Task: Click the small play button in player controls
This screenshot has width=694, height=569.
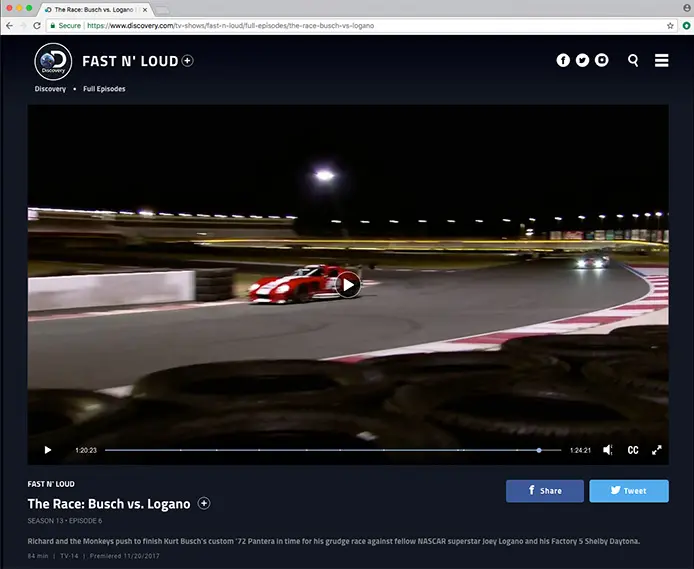Action: [x=48, y=450]
